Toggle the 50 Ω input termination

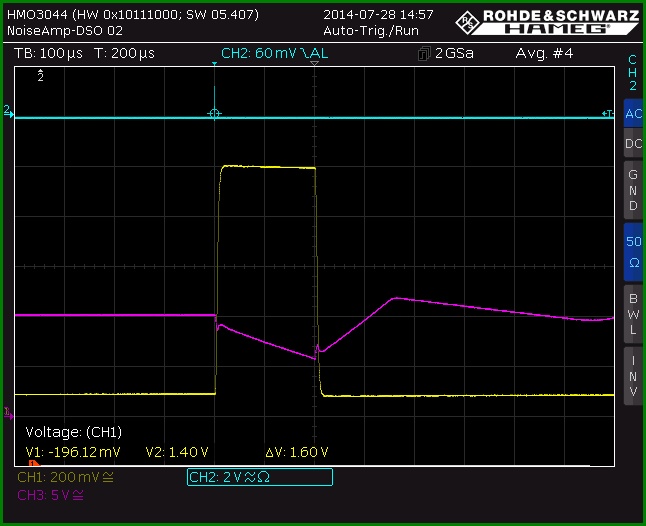click(633, 252)
